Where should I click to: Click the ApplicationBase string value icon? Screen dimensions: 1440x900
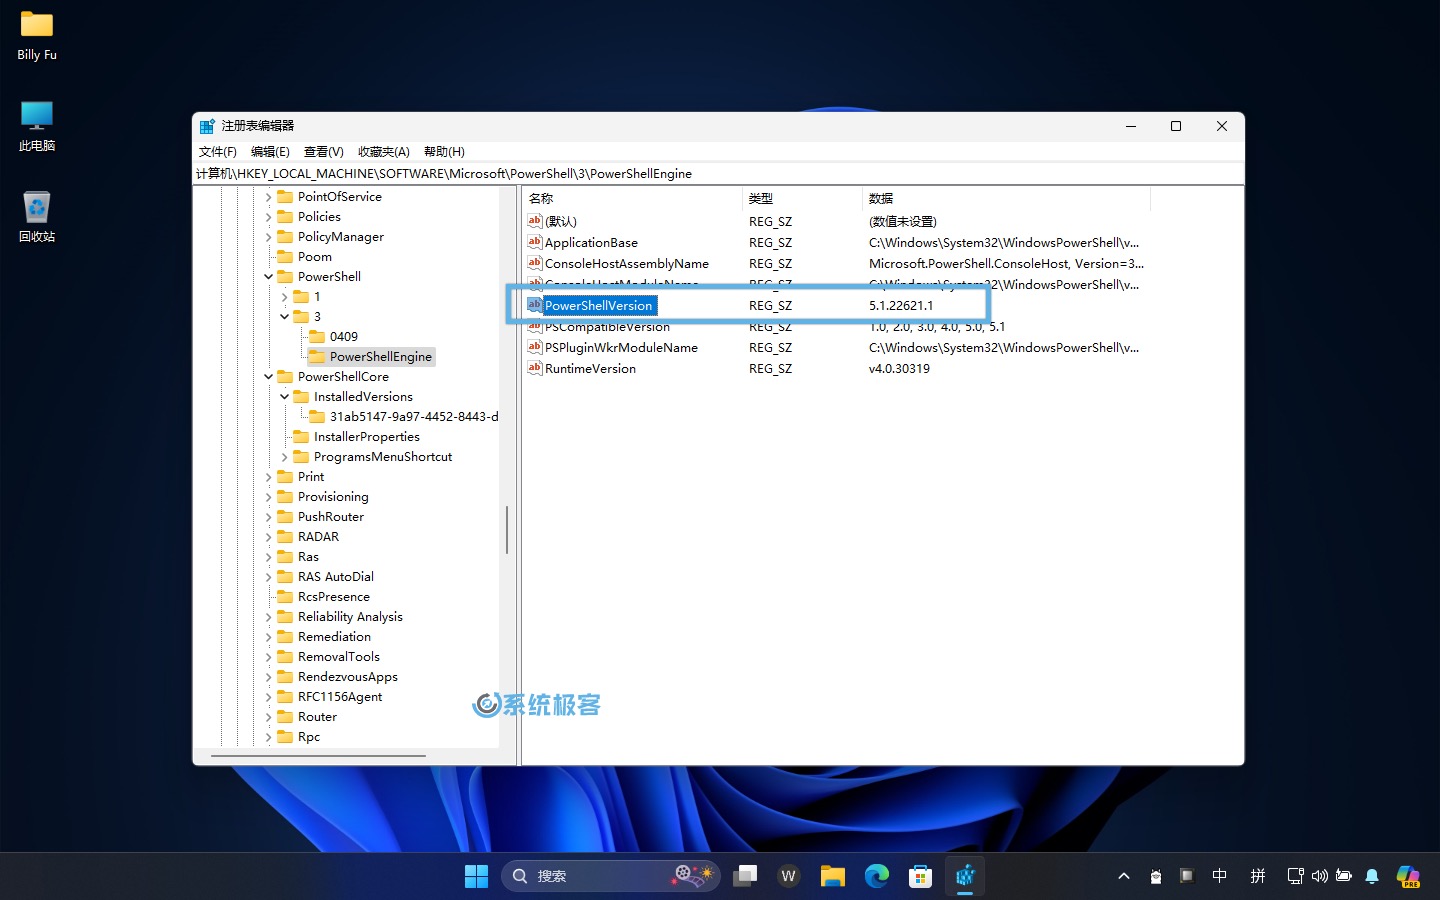pyautogui.click(x=535, y=242)
